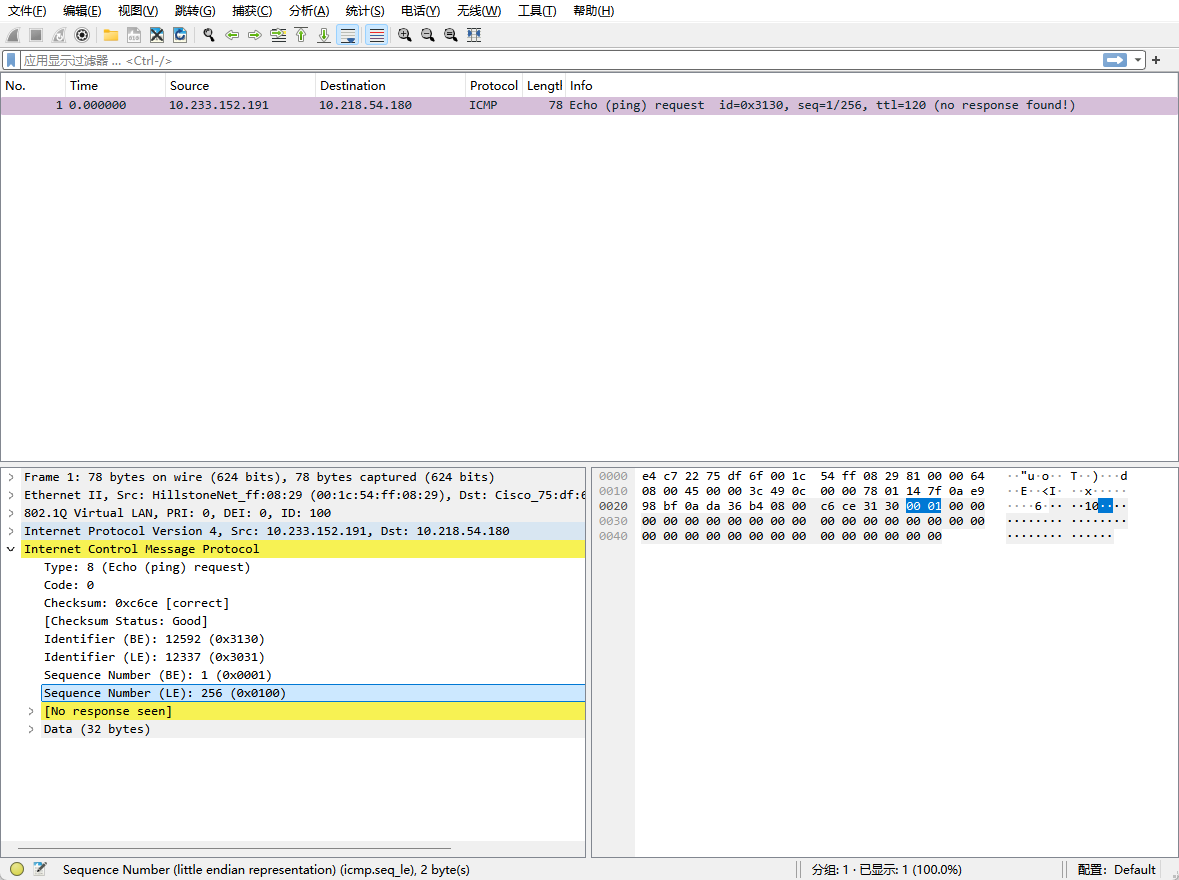Reload the capture file icon
The width and height of the screenshot is (1179, 880).
[180, 35]
